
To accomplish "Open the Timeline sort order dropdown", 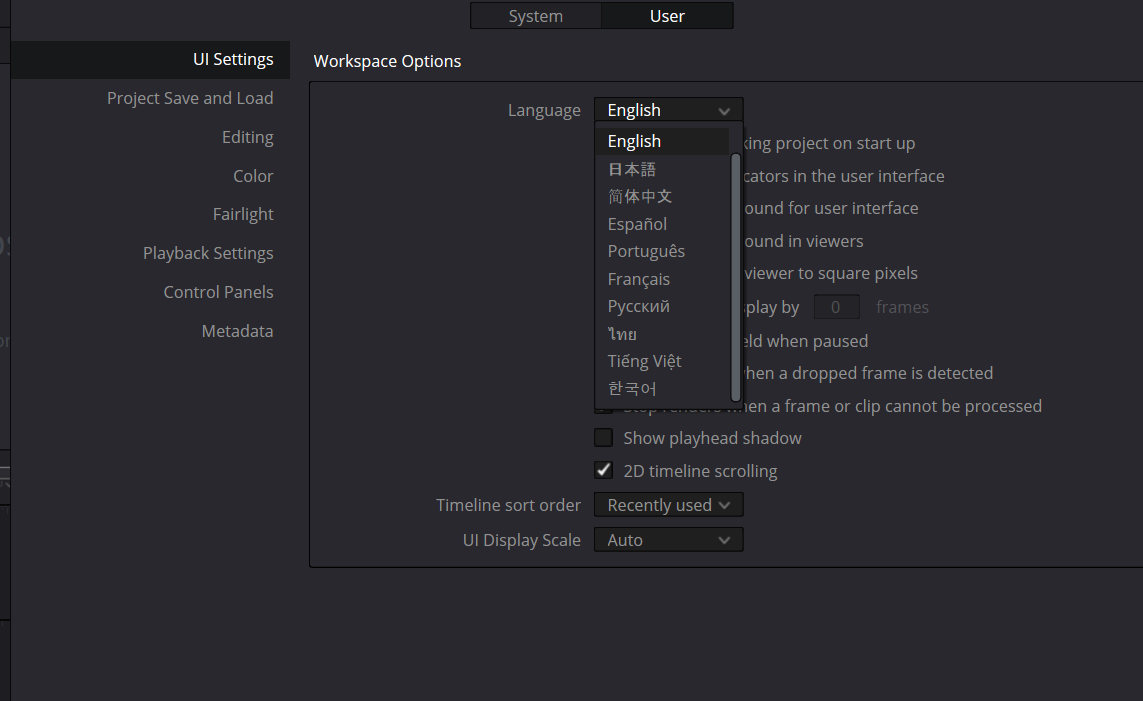I will 668,505.
